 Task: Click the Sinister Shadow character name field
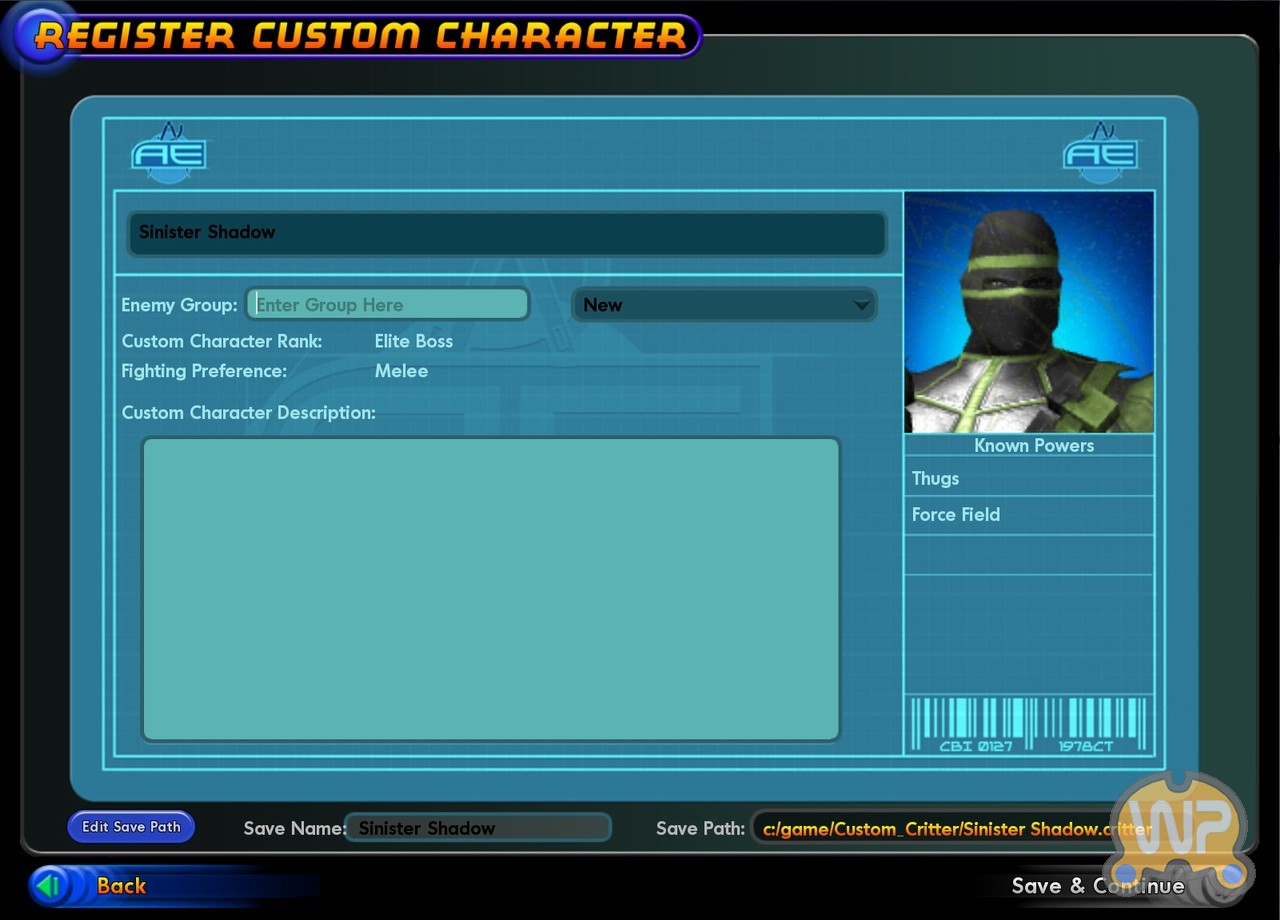(x=506, y=233)
